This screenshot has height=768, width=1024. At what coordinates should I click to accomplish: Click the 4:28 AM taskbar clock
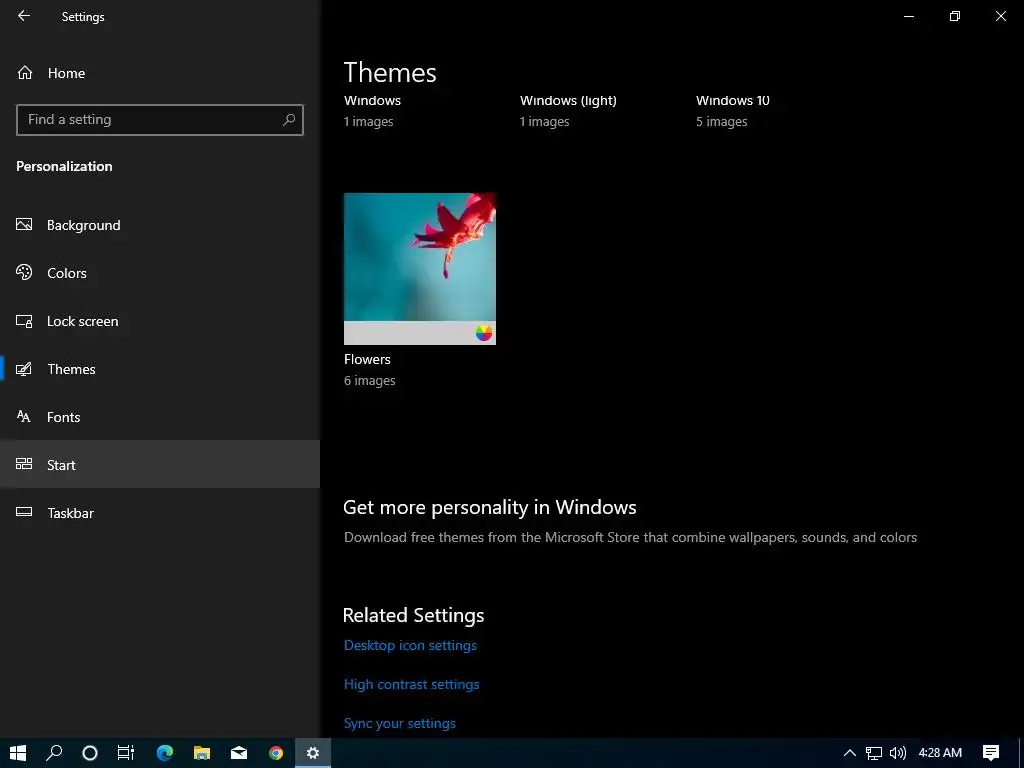tap(940, 753)
